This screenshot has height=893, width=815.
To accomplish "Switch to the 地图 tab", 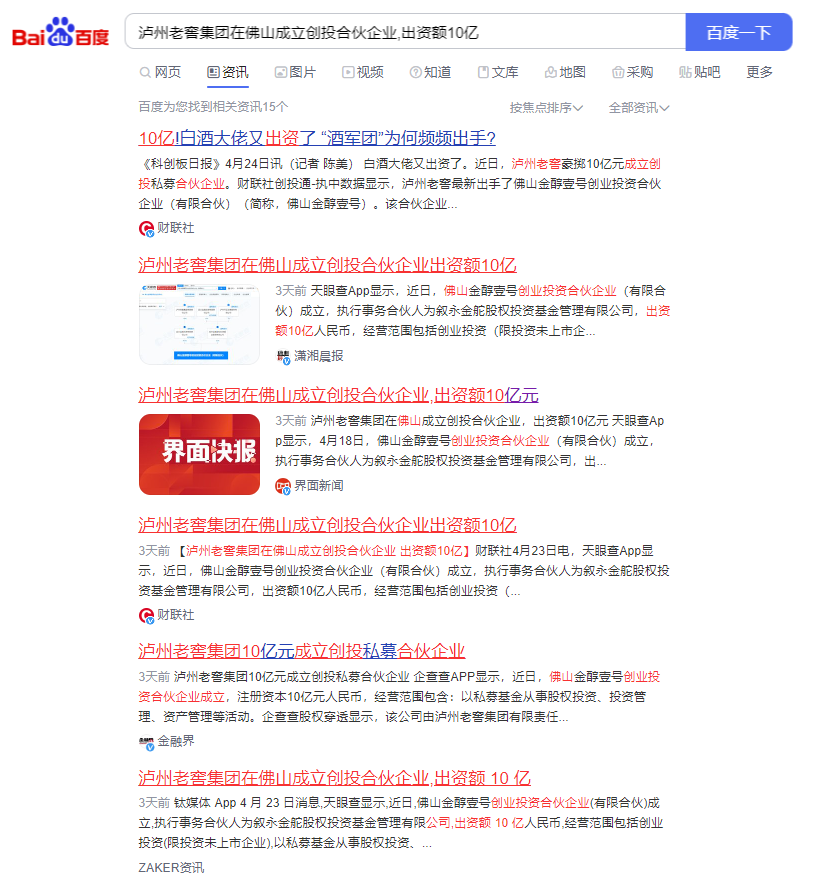I will click(565, 72).
